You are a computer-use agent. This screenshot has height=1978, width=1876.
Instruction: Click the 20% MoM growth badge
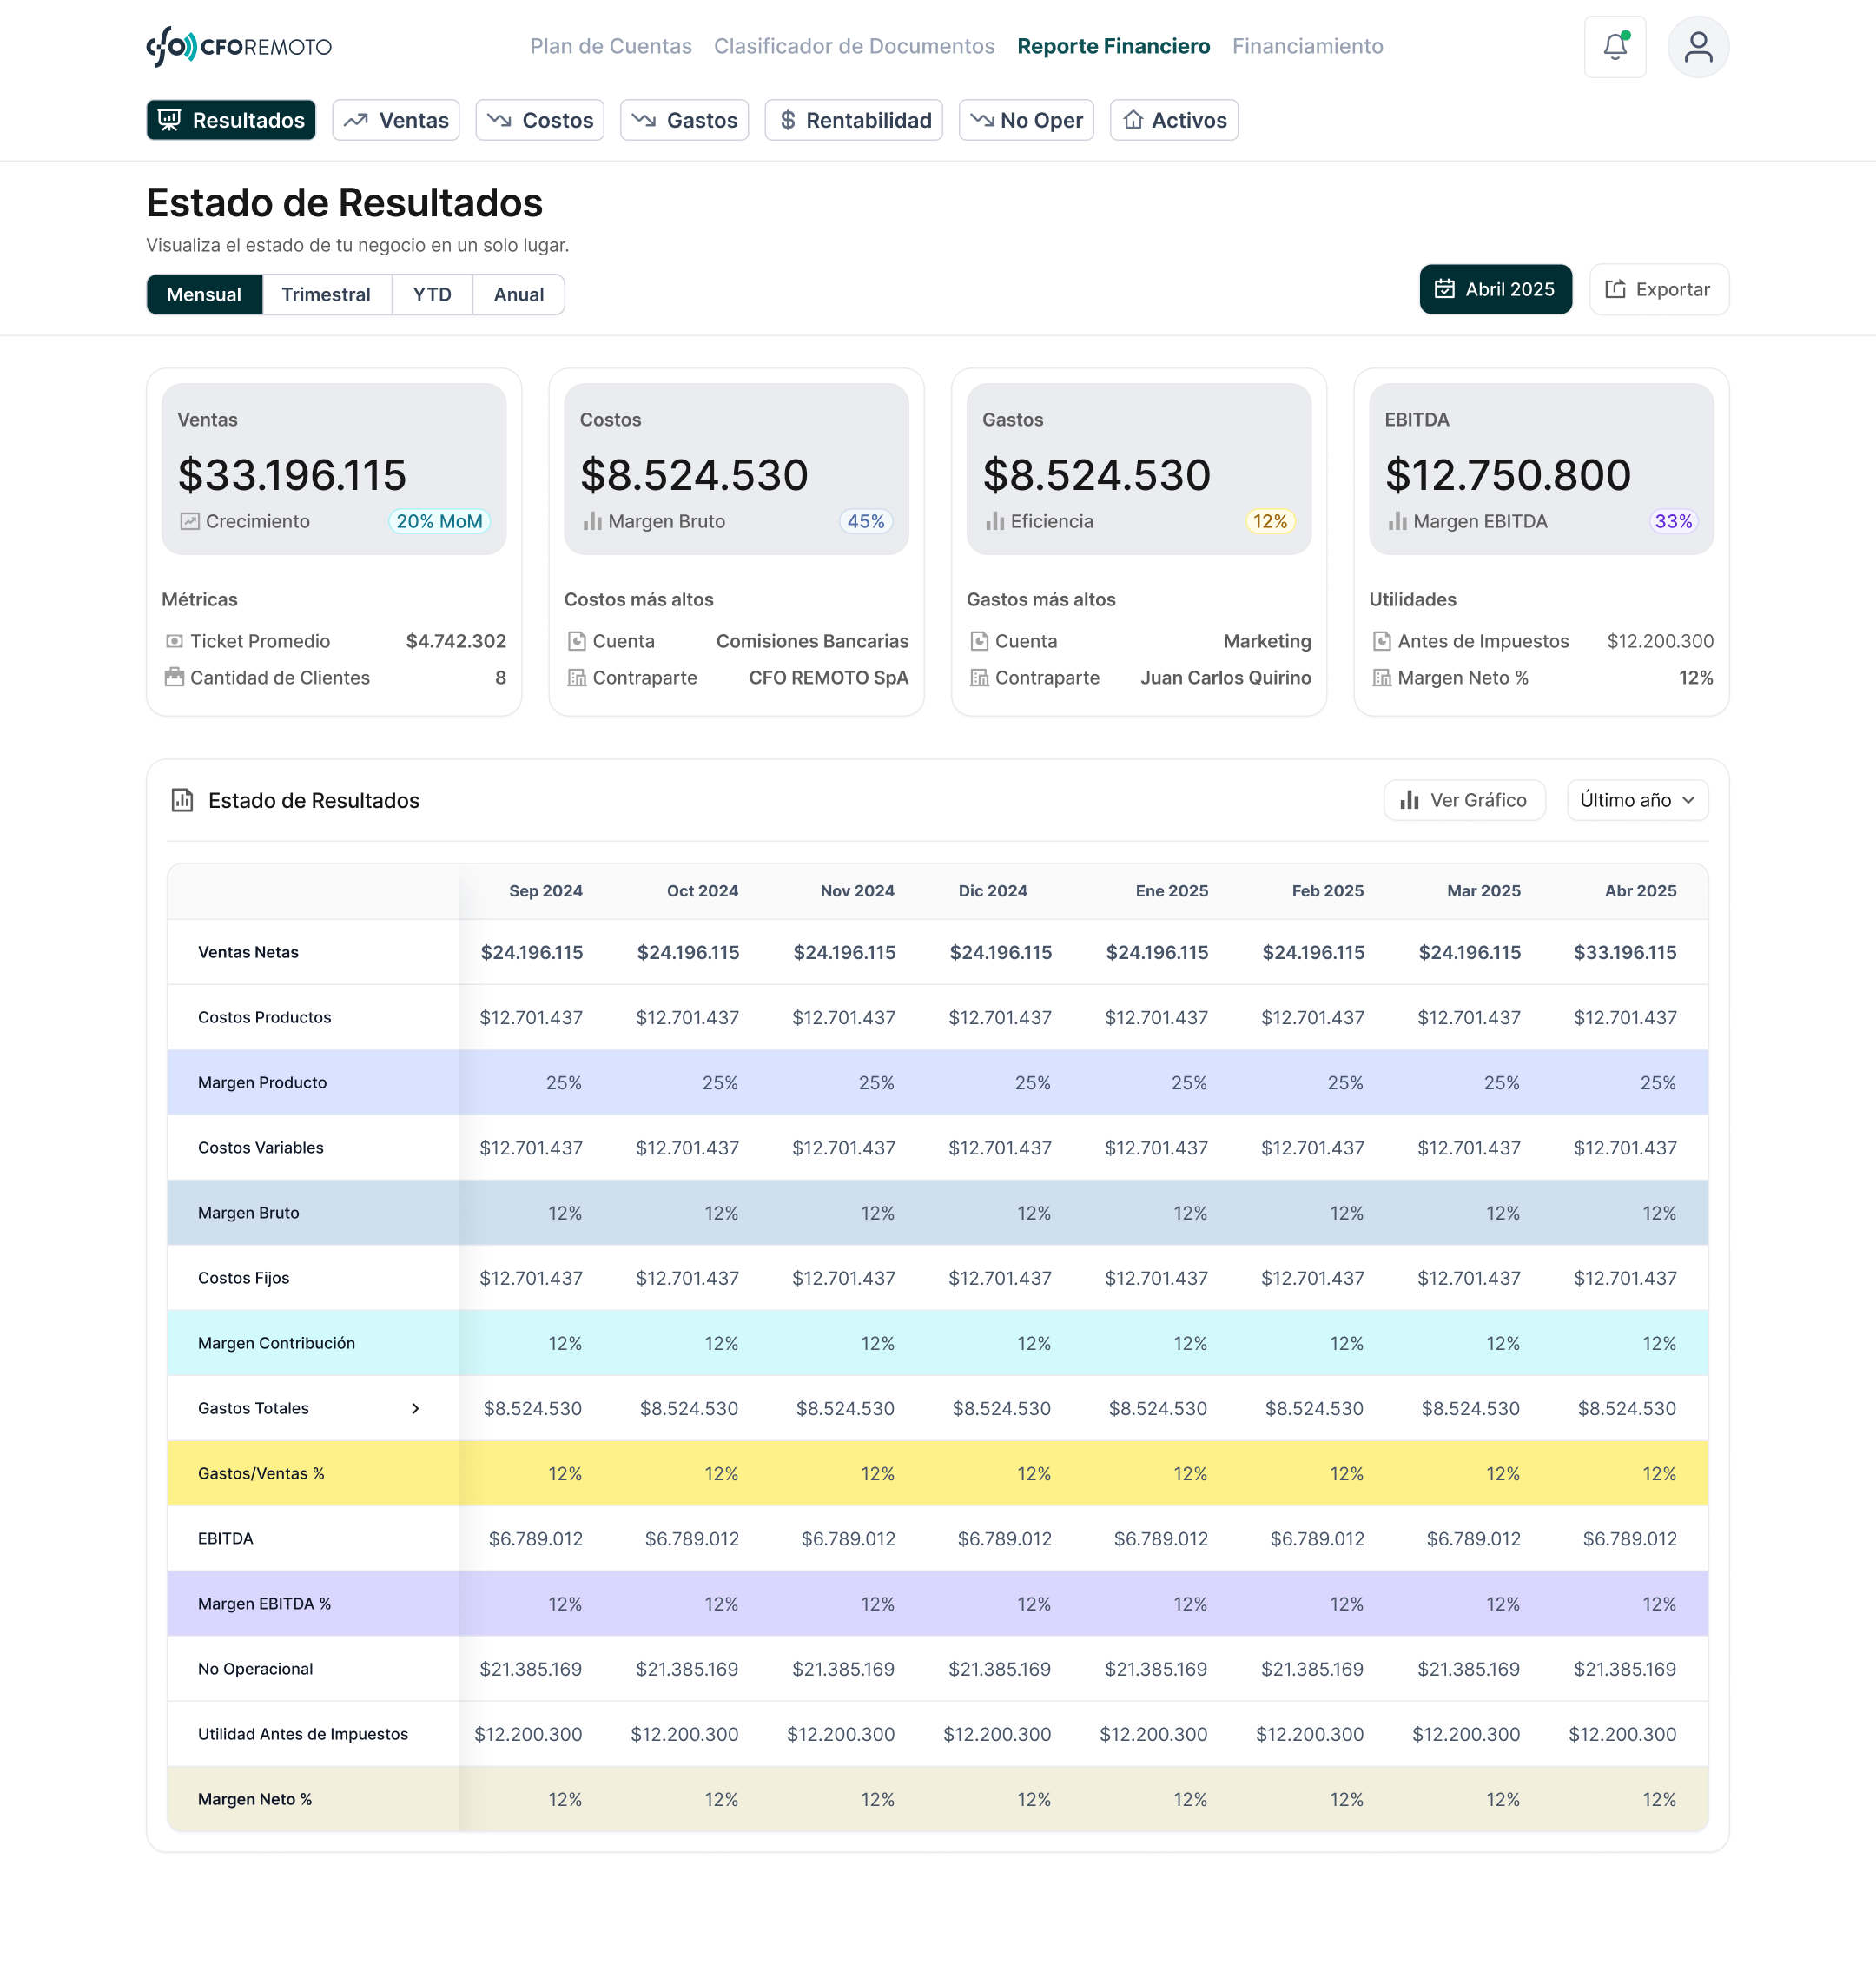pyautogui.click(x=439, y=521)
